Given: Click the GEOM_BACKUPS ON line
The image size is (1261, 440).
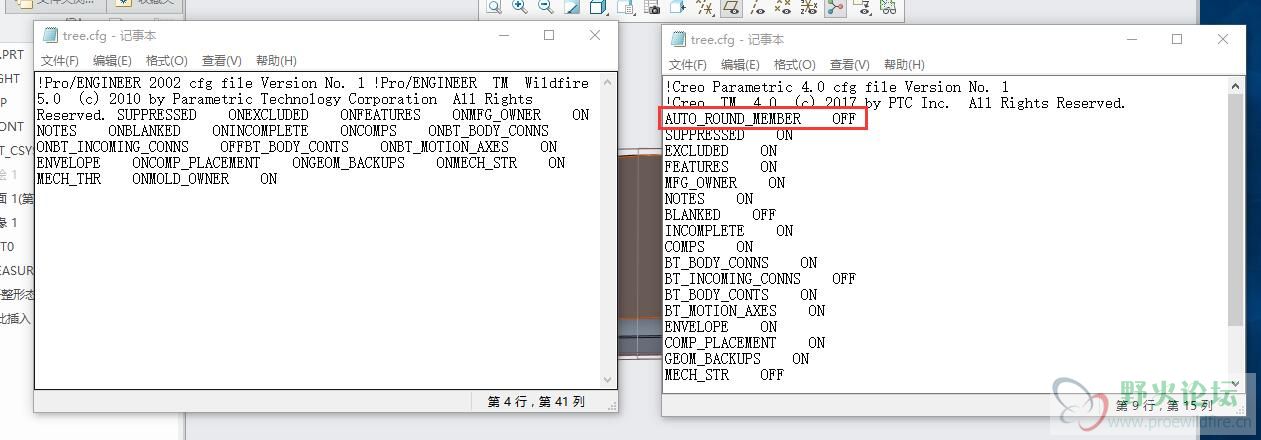Looking at the screenshot, I should pos(736,359).
